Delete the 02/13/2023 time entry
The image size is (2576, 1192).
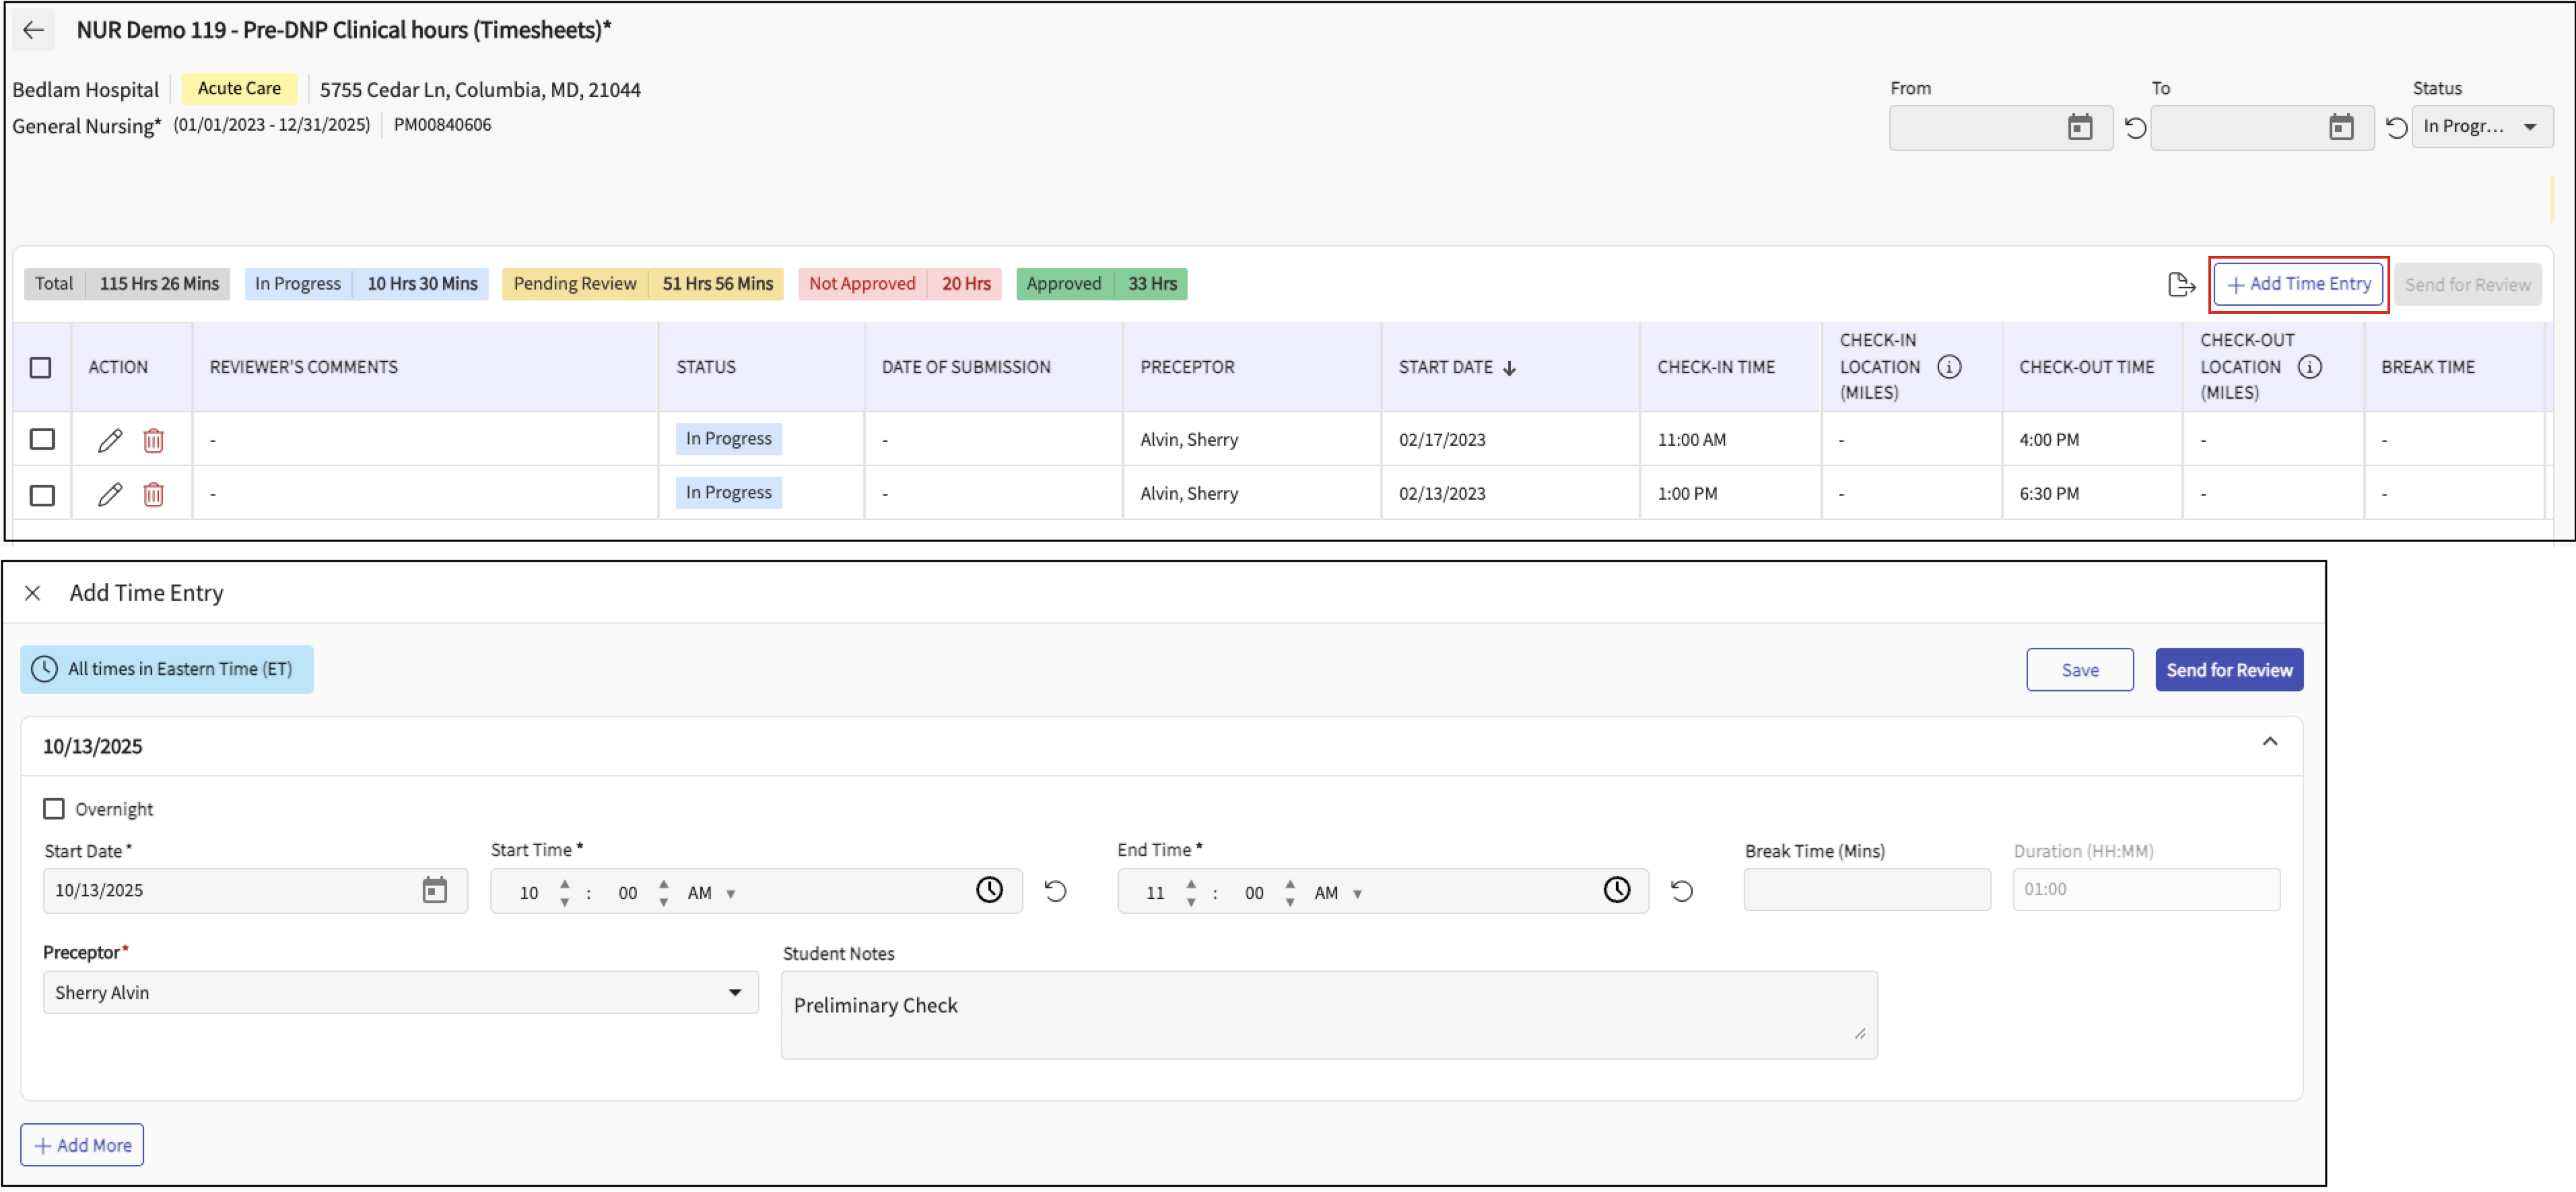(153, 494)
